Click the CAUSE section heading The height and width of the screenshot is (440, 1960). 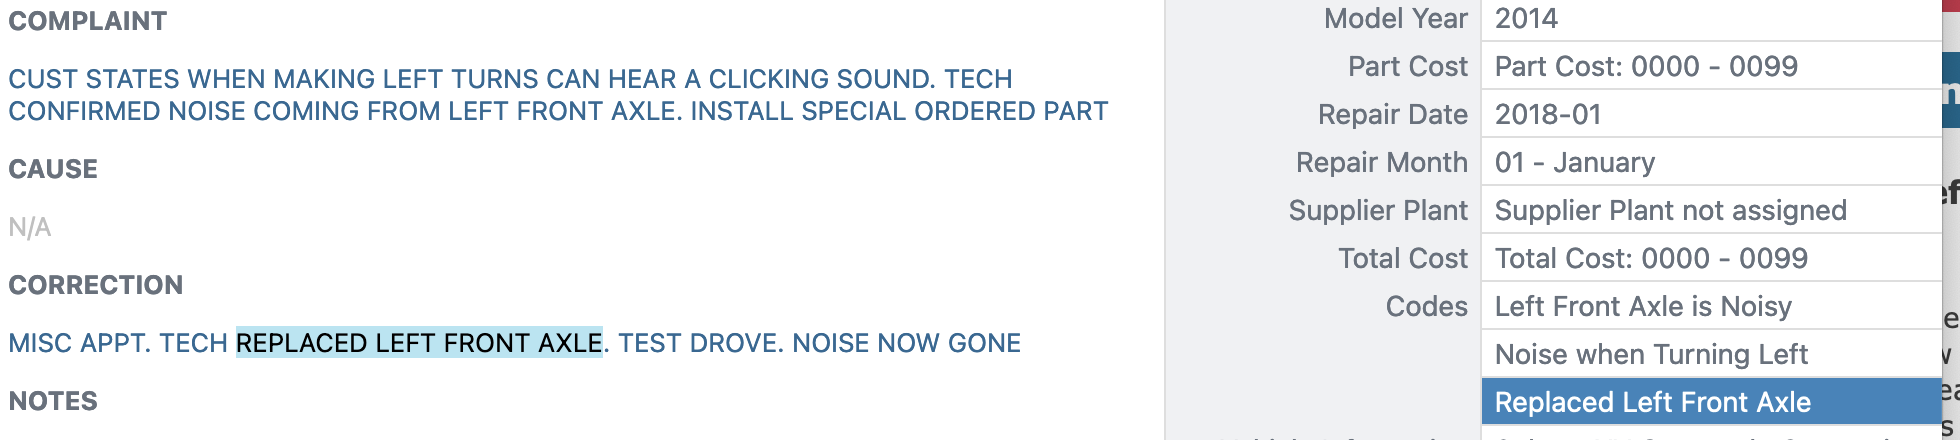tap(53, 169)
